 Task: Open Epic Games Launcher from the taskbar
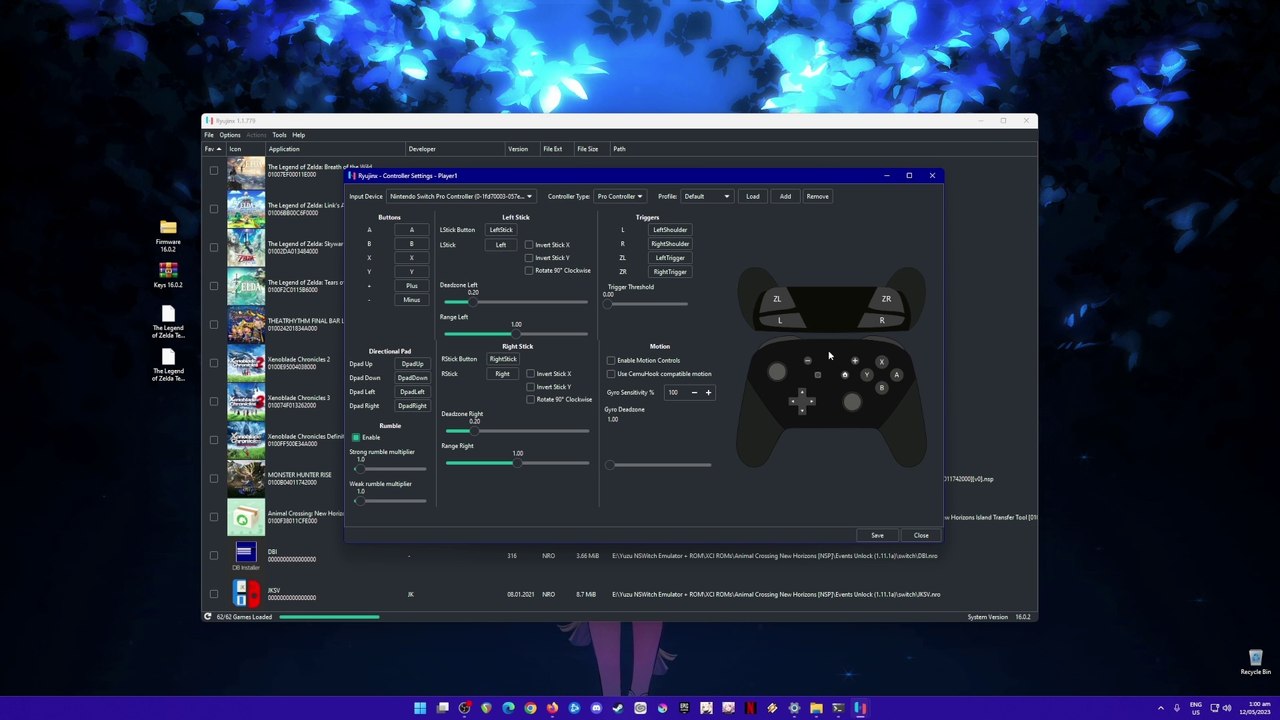tap(684, 708)
